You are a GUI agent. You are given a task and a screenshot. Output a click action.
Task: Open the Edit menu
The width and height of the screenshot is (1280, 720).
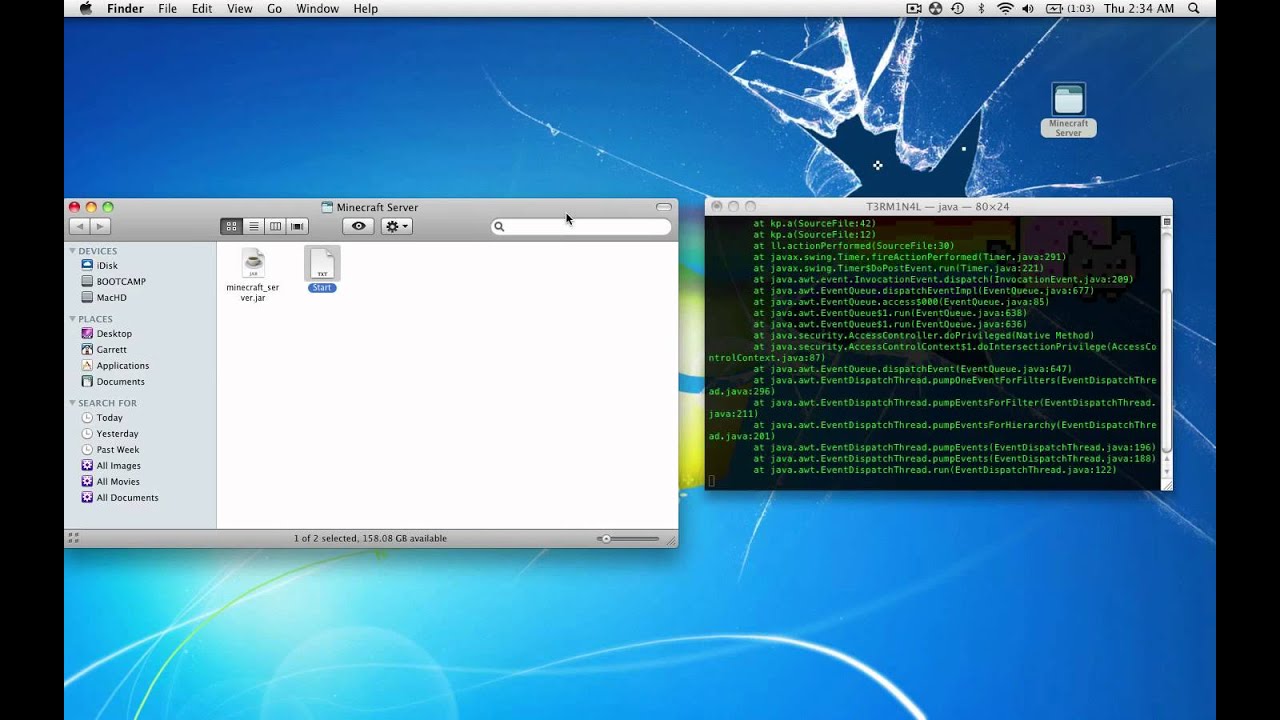point(202,8)
